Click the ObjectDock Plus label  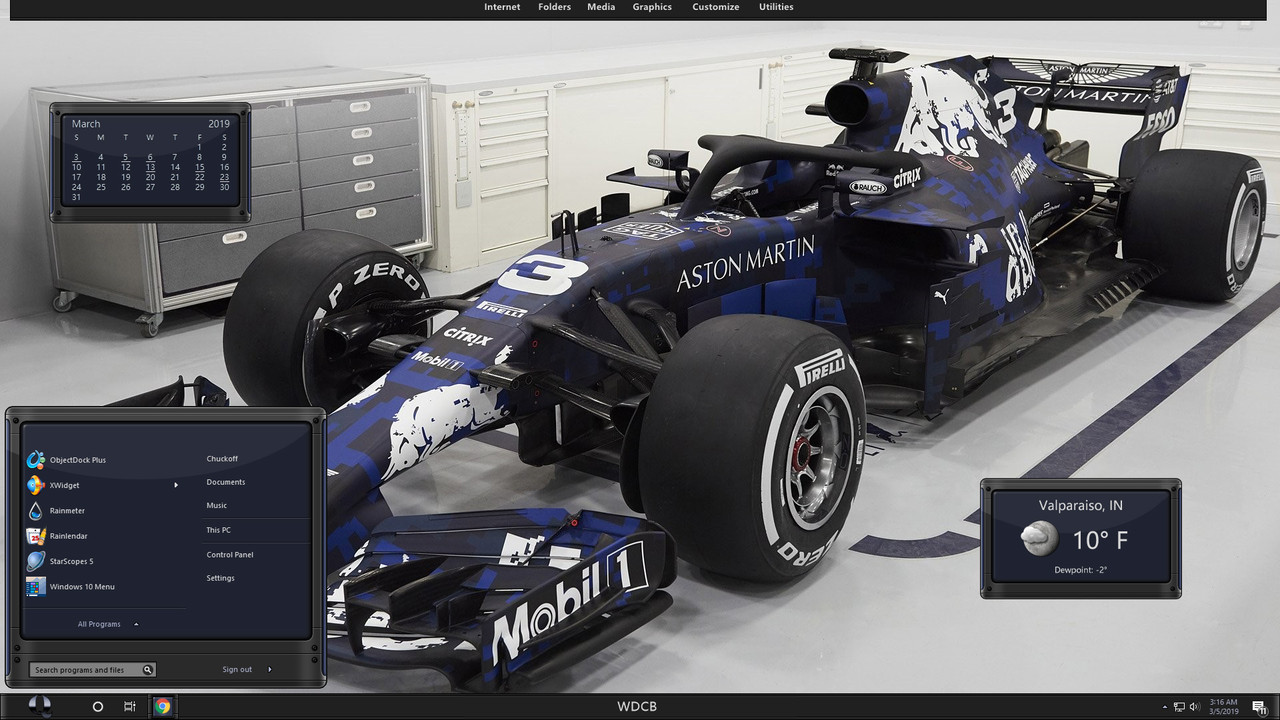(x=78, y=460)
